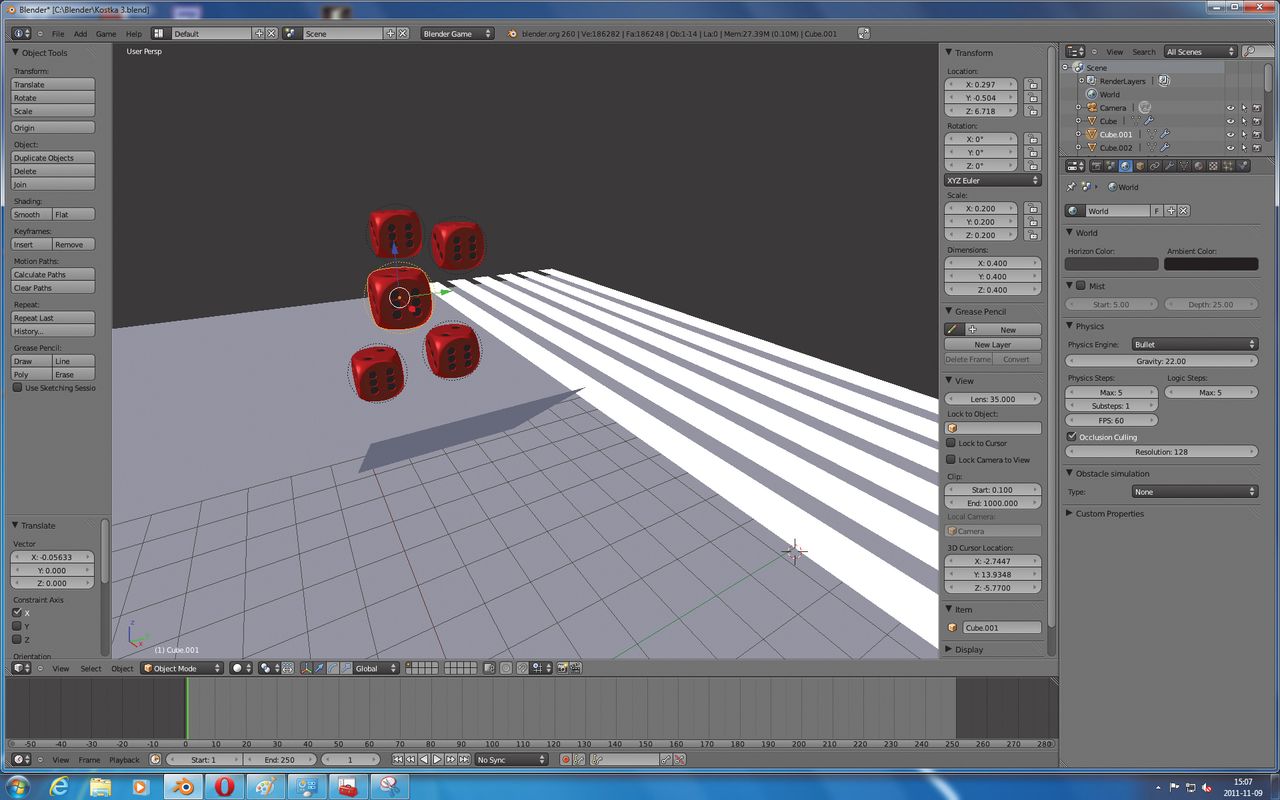Open the Windows Start menu
1280x800 pixels.
17,786
